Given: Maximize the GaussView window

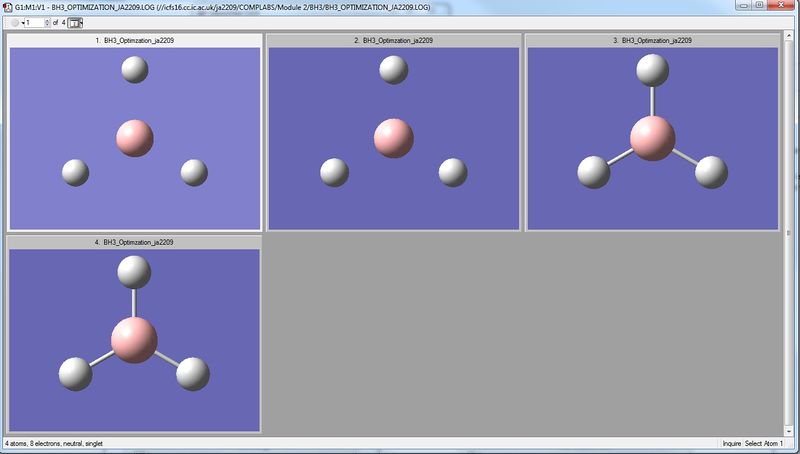Looking at the screenshot, I should pyautogui.click(x=759, y=5).
